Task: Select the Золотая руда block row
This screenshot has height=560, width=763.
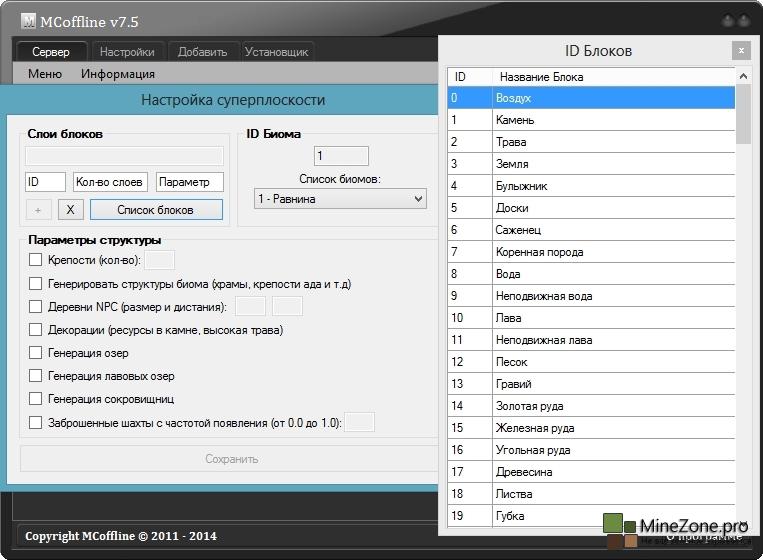Action: click(590, 406)
